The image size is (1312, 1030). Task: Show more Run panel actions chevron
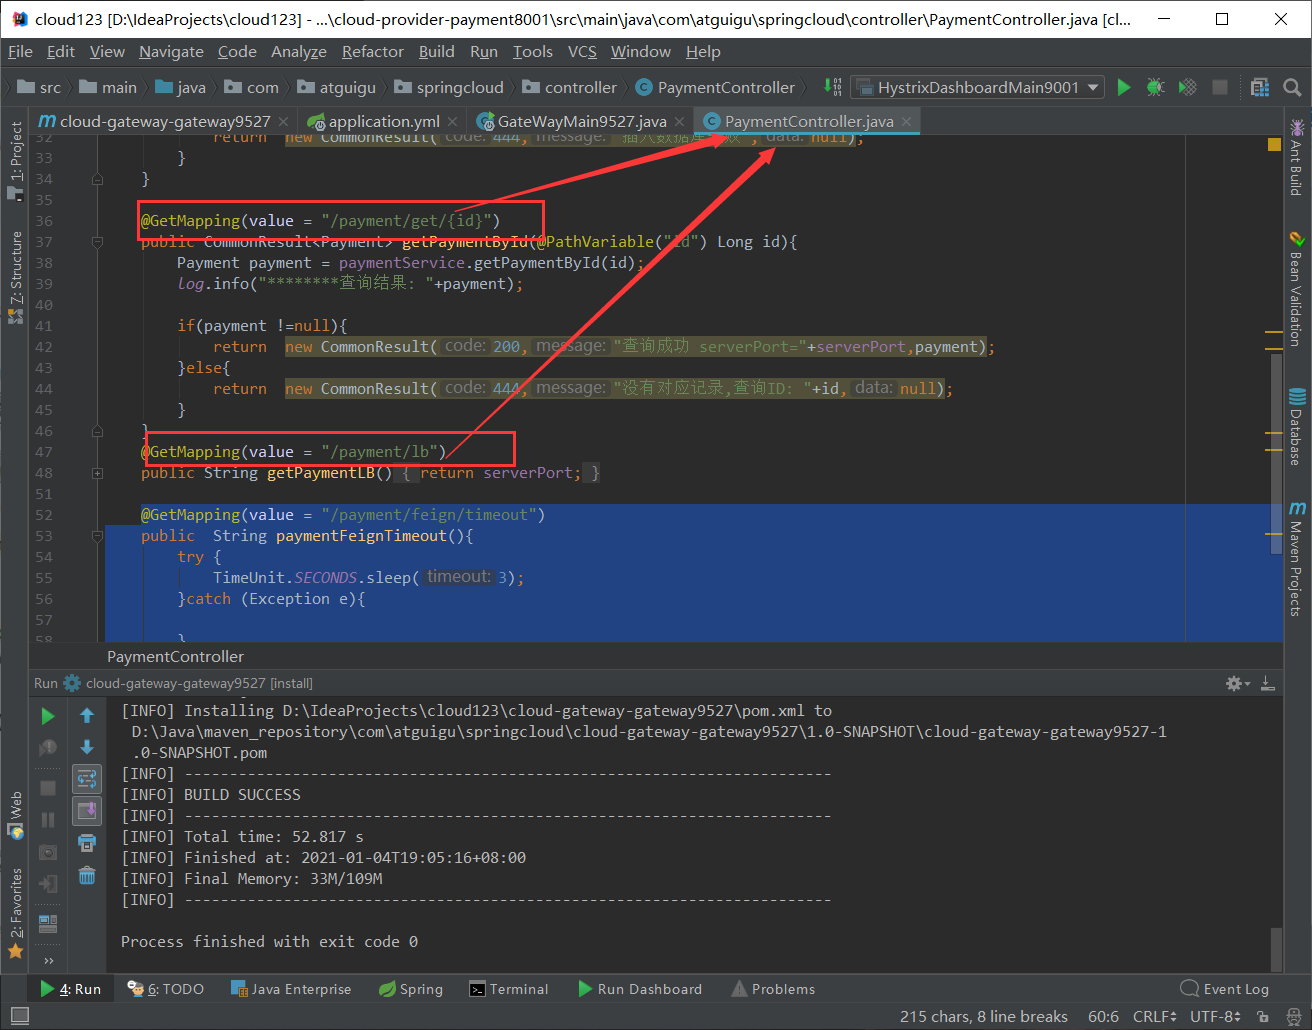48,961
